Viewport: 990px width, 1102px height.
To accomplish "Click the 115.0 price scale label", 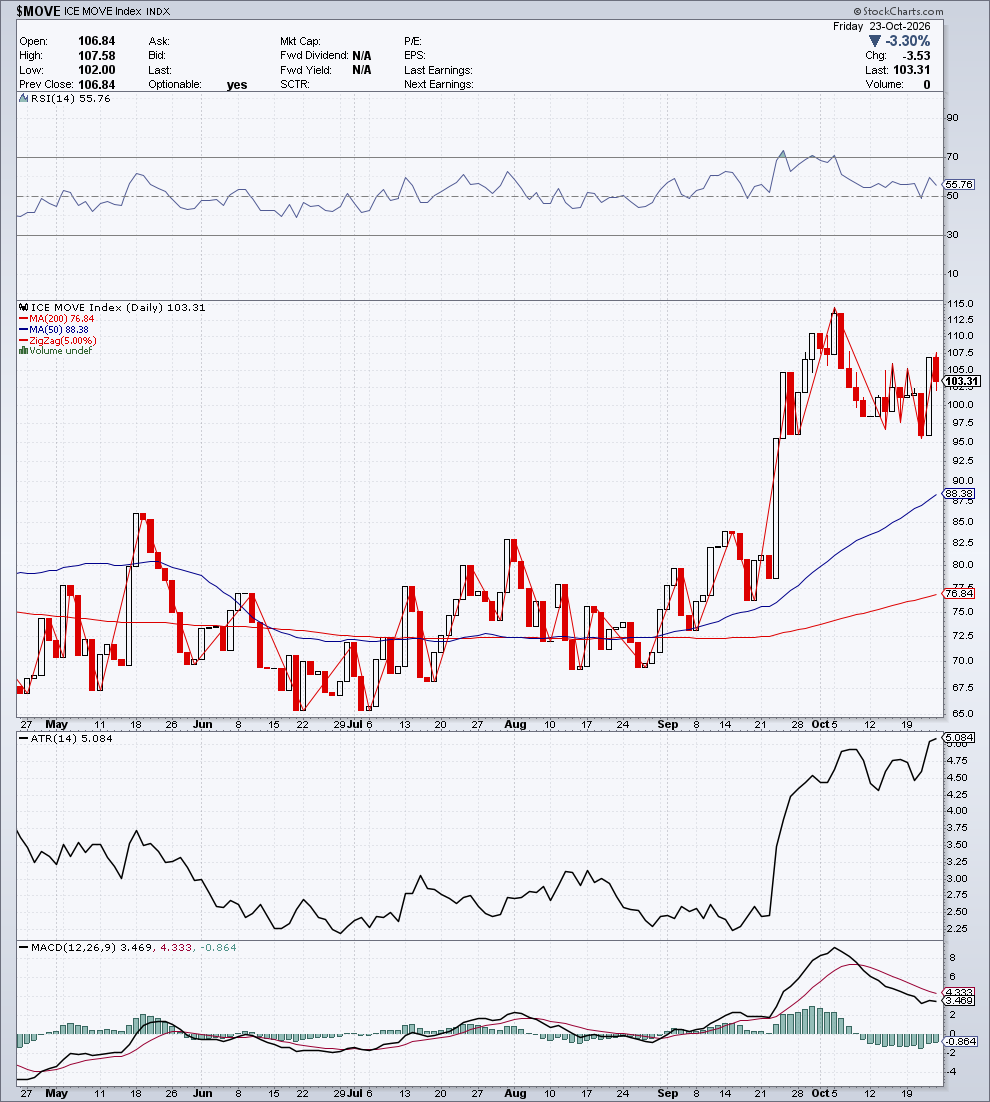I will pos(960,304).
